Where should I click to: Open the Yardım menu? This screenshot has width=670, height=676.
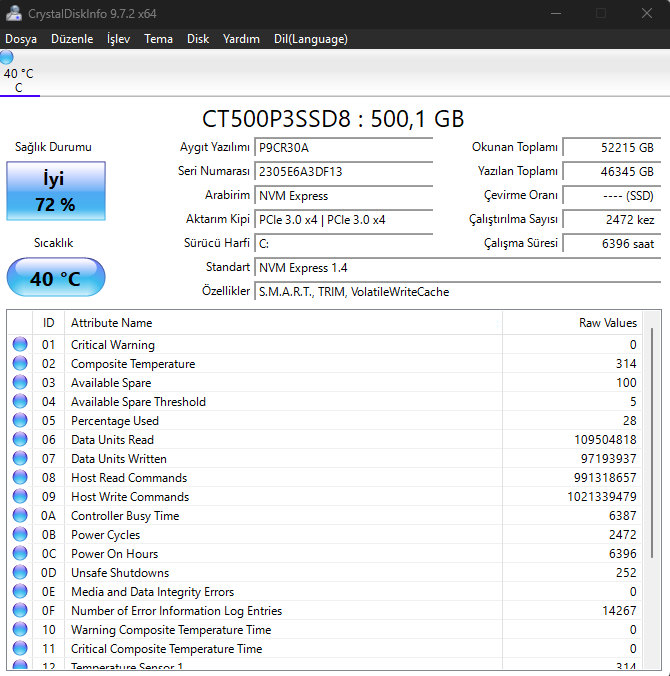click(241, 39)
